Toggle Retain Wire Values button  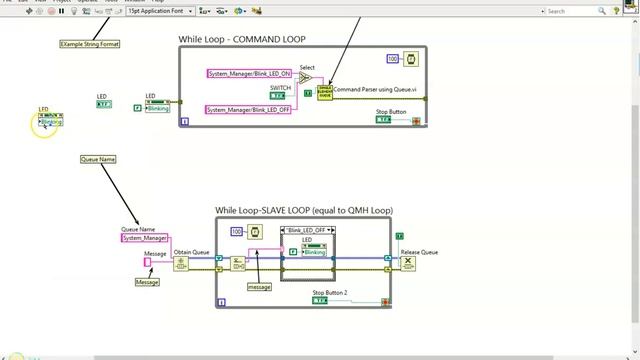[86, 11]
